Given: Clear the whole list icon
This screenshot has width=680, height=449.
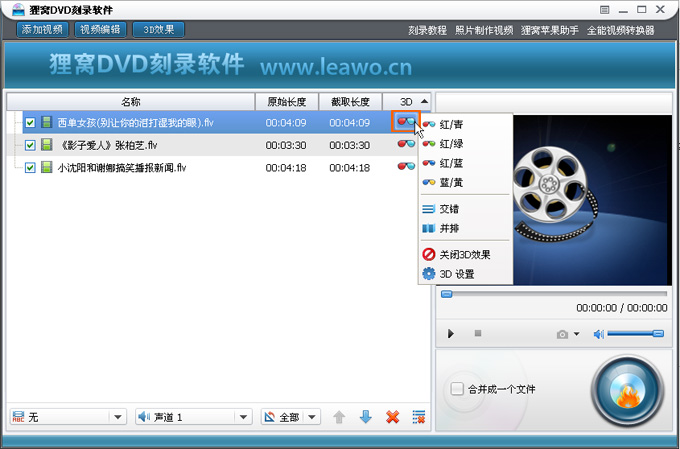Looking at the screenshot, I should pyautogui.click(x=419, y=417).
